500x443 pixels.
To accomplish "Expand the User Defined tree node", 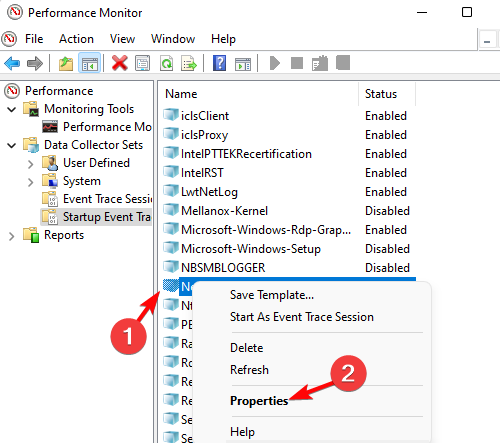I will pos(31,164).
